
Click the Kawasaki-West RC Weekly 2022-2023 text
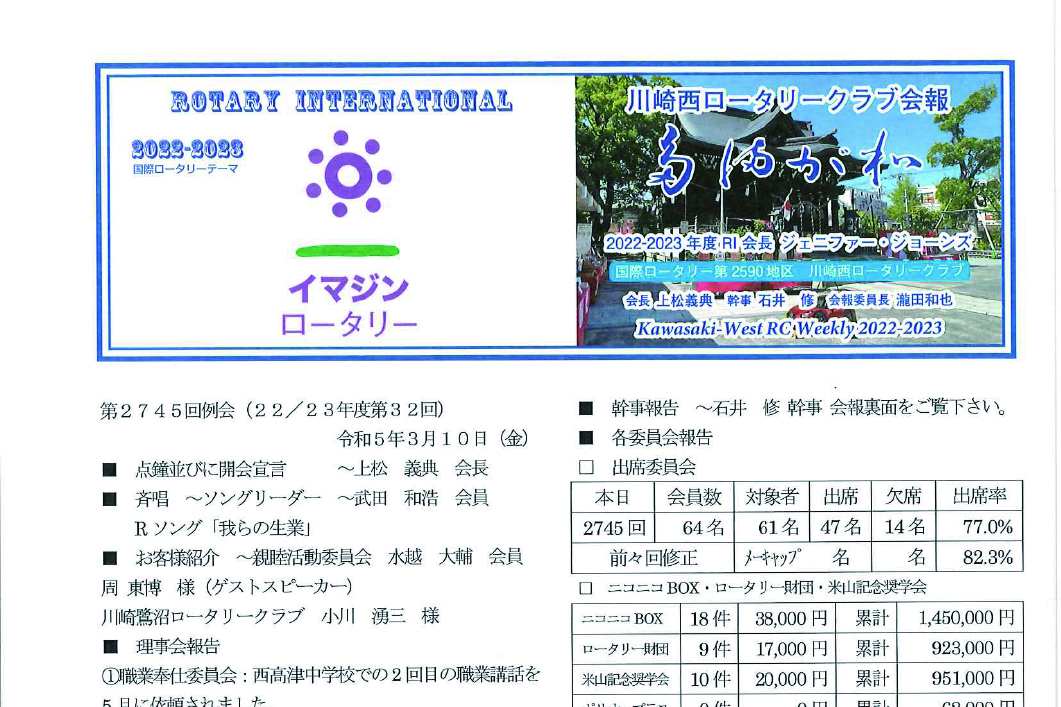pos(788,328)
